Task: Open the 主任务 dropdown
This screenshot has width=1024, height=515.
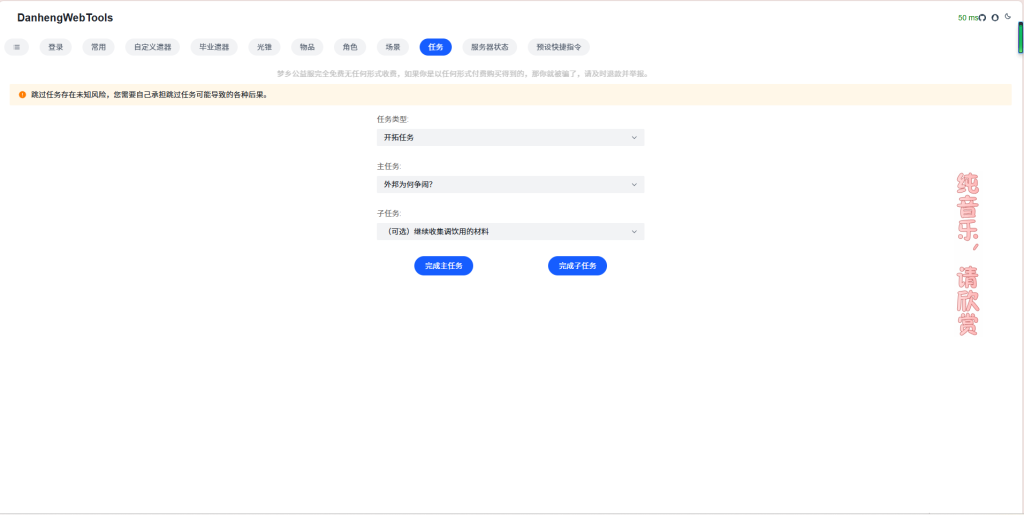Action: click(x=510, y=185)
